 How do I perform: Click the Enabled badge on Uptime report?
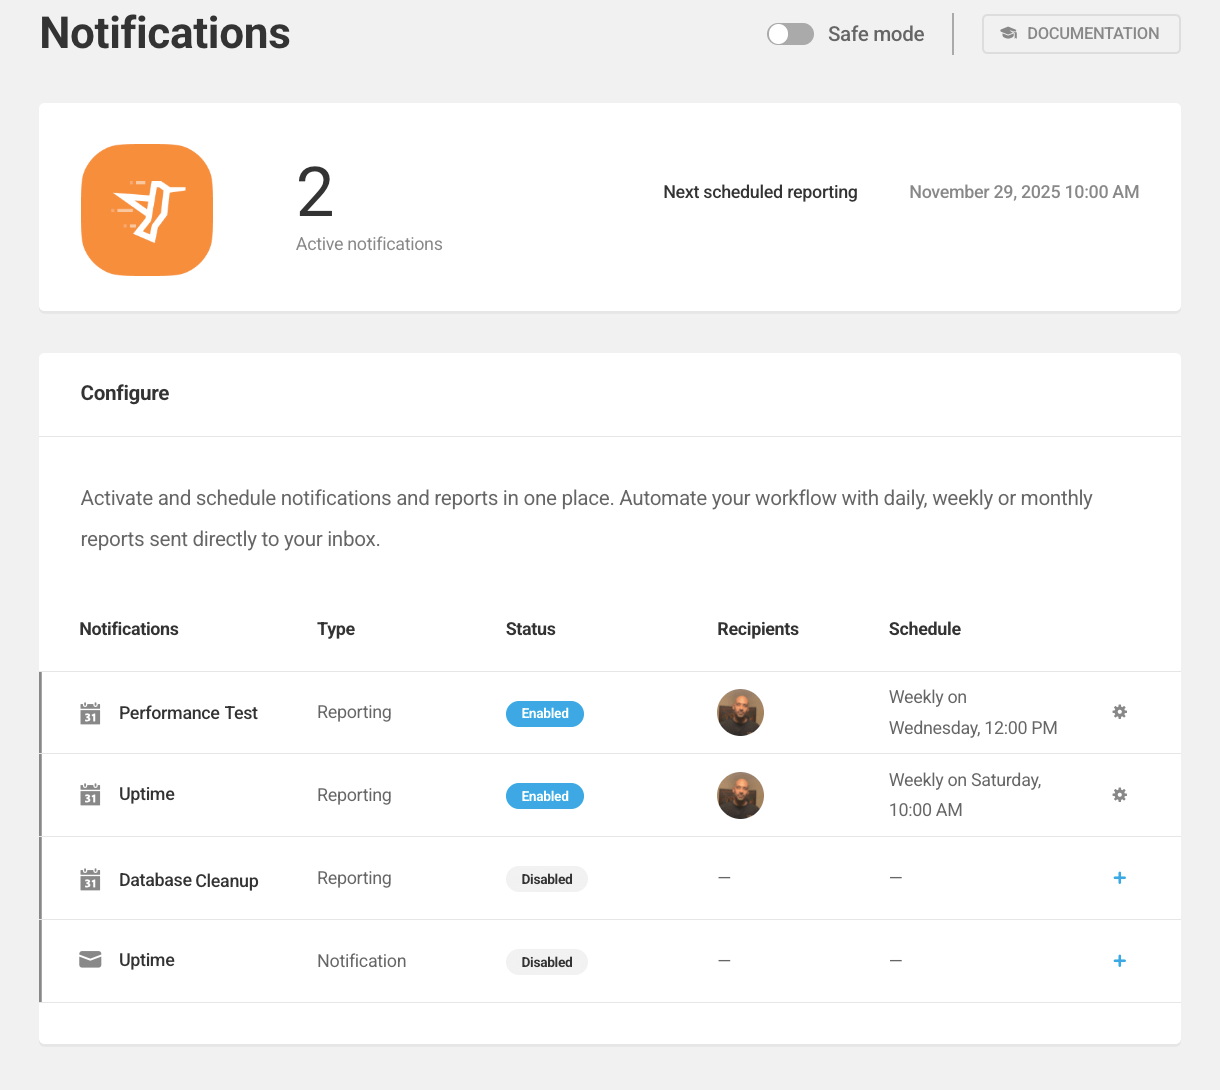pos(544,796)
